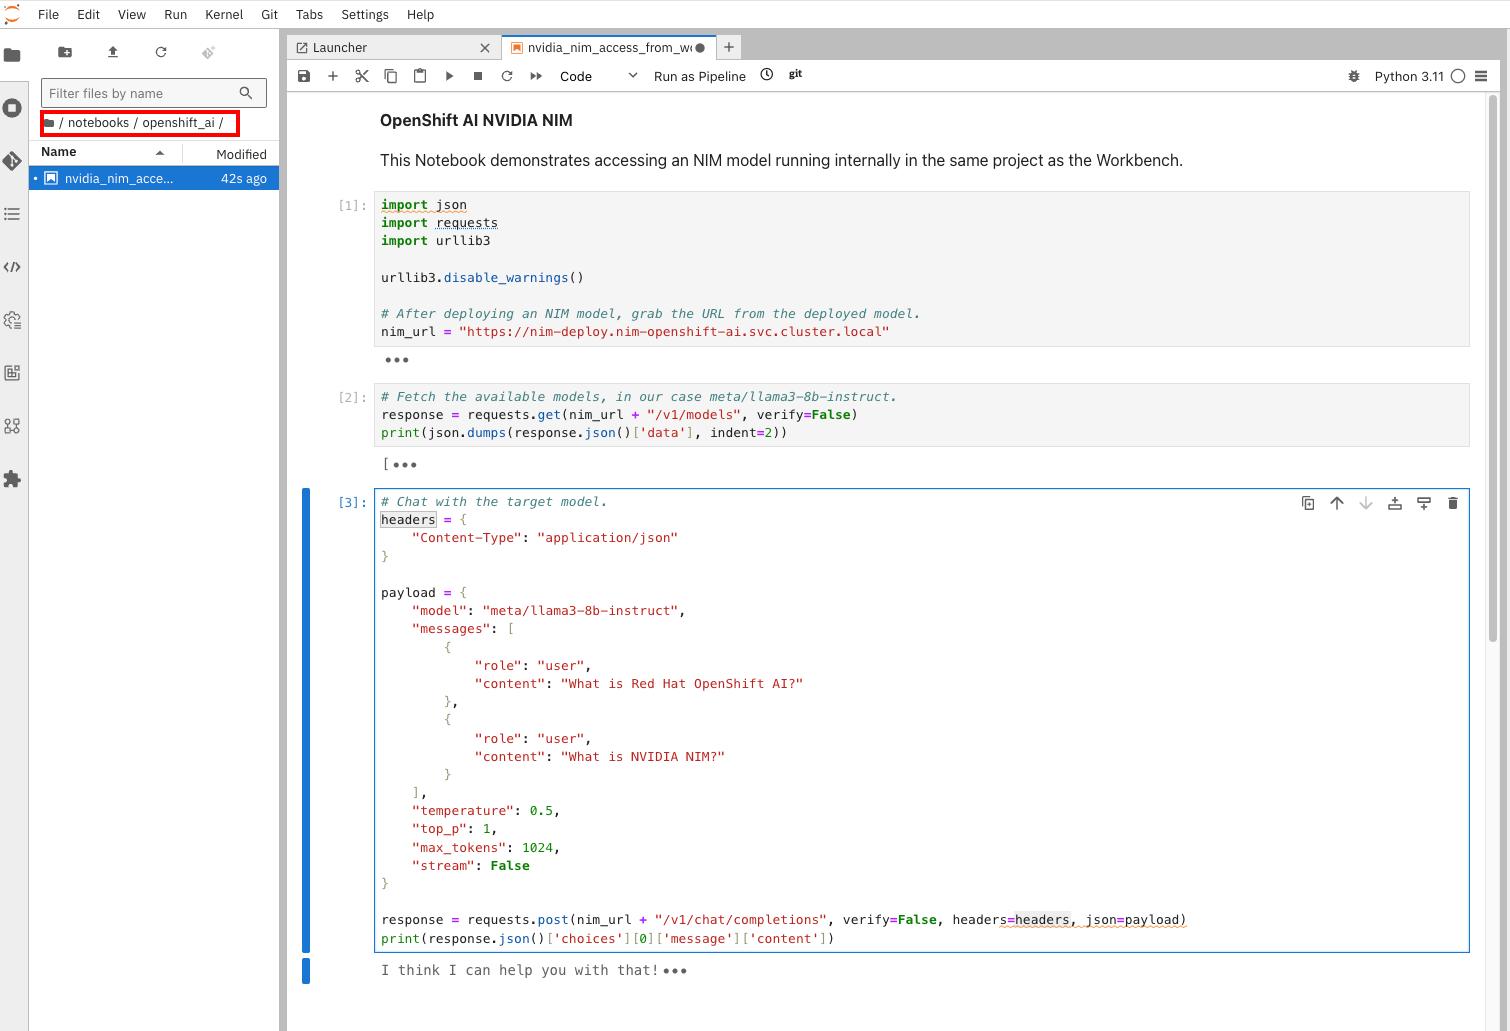Open the Run menu
This screenshot has width=1510, height=1031.
(x=175, y=14)
